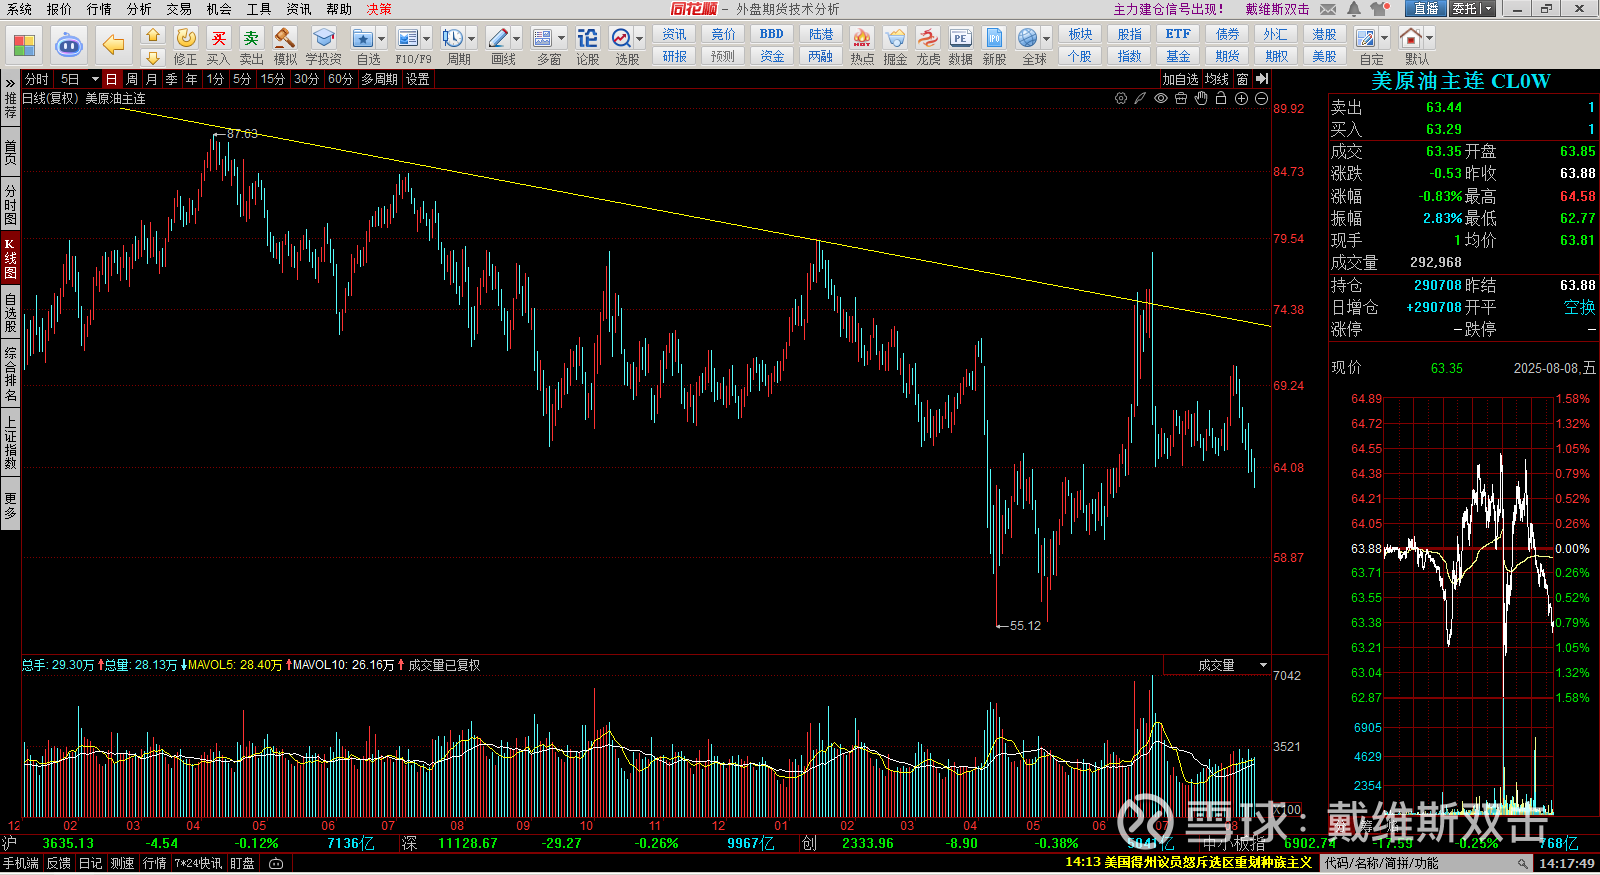Image resolution: width=1600 pixels, height=875 pixels.
Task: Toggle the 窗 window button
Action: (1242, 79)
